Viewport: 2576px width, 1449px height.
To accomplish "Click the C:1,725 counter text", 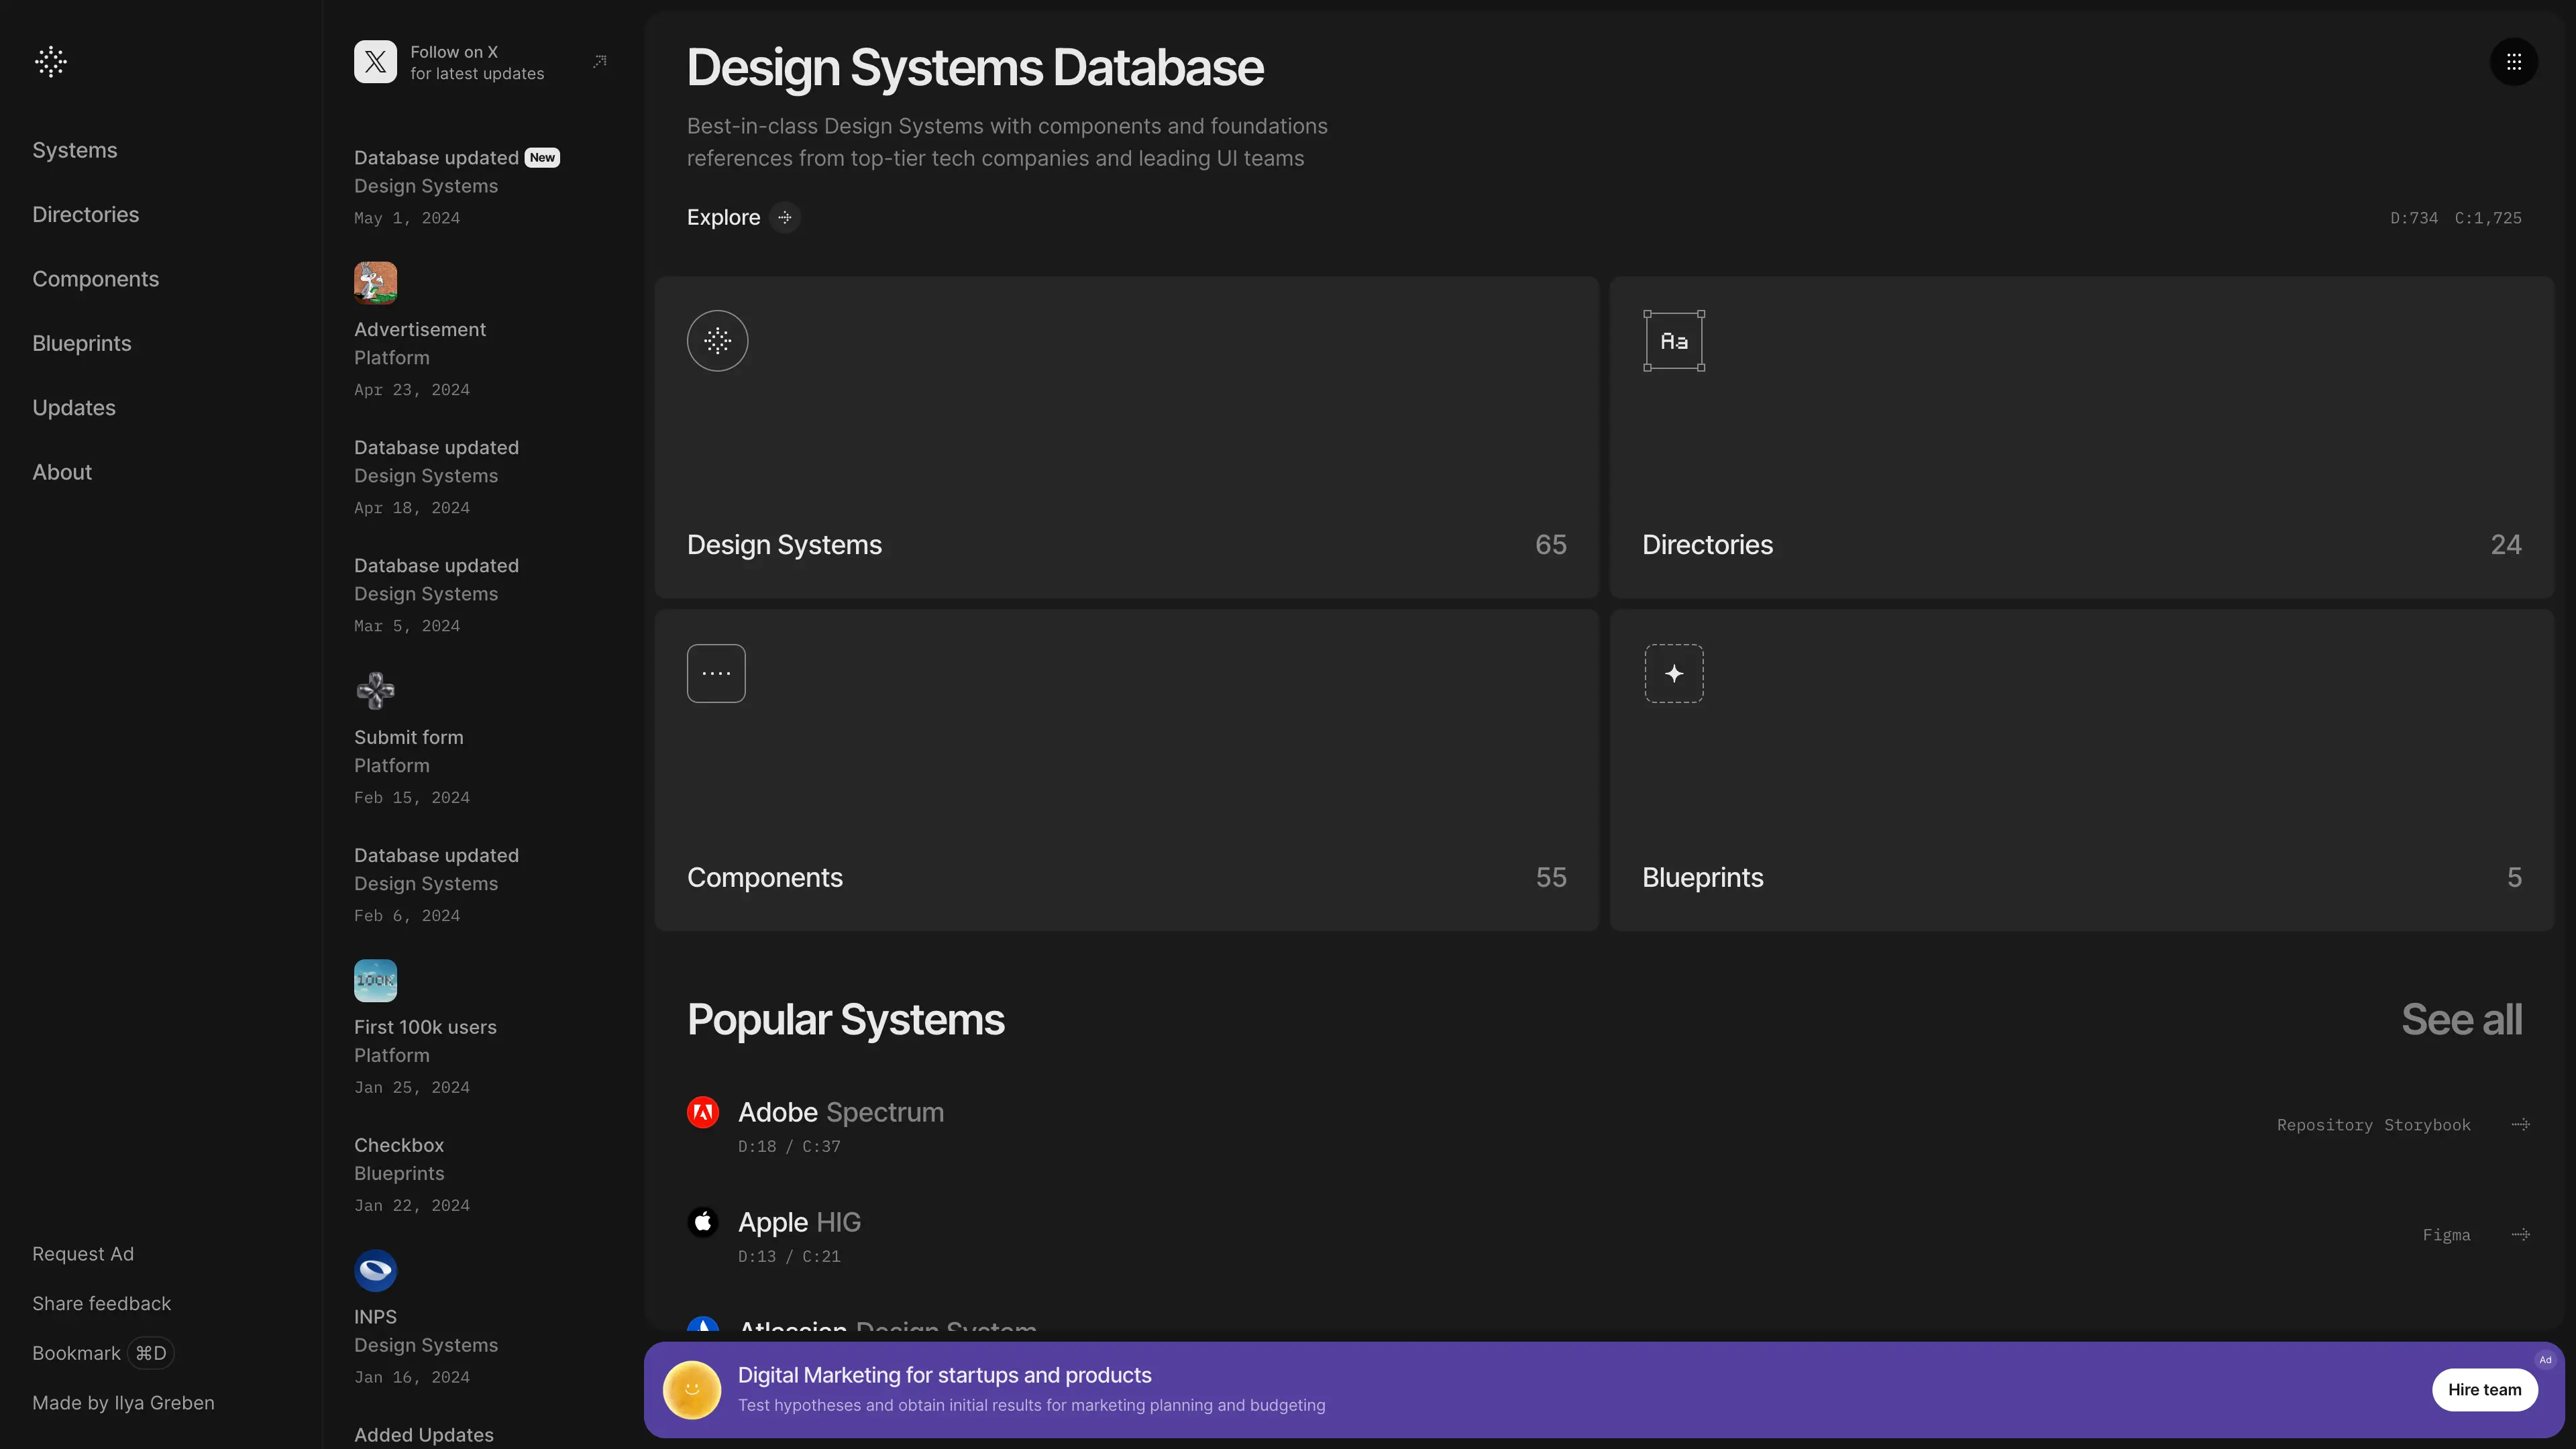I will 2488,218.
